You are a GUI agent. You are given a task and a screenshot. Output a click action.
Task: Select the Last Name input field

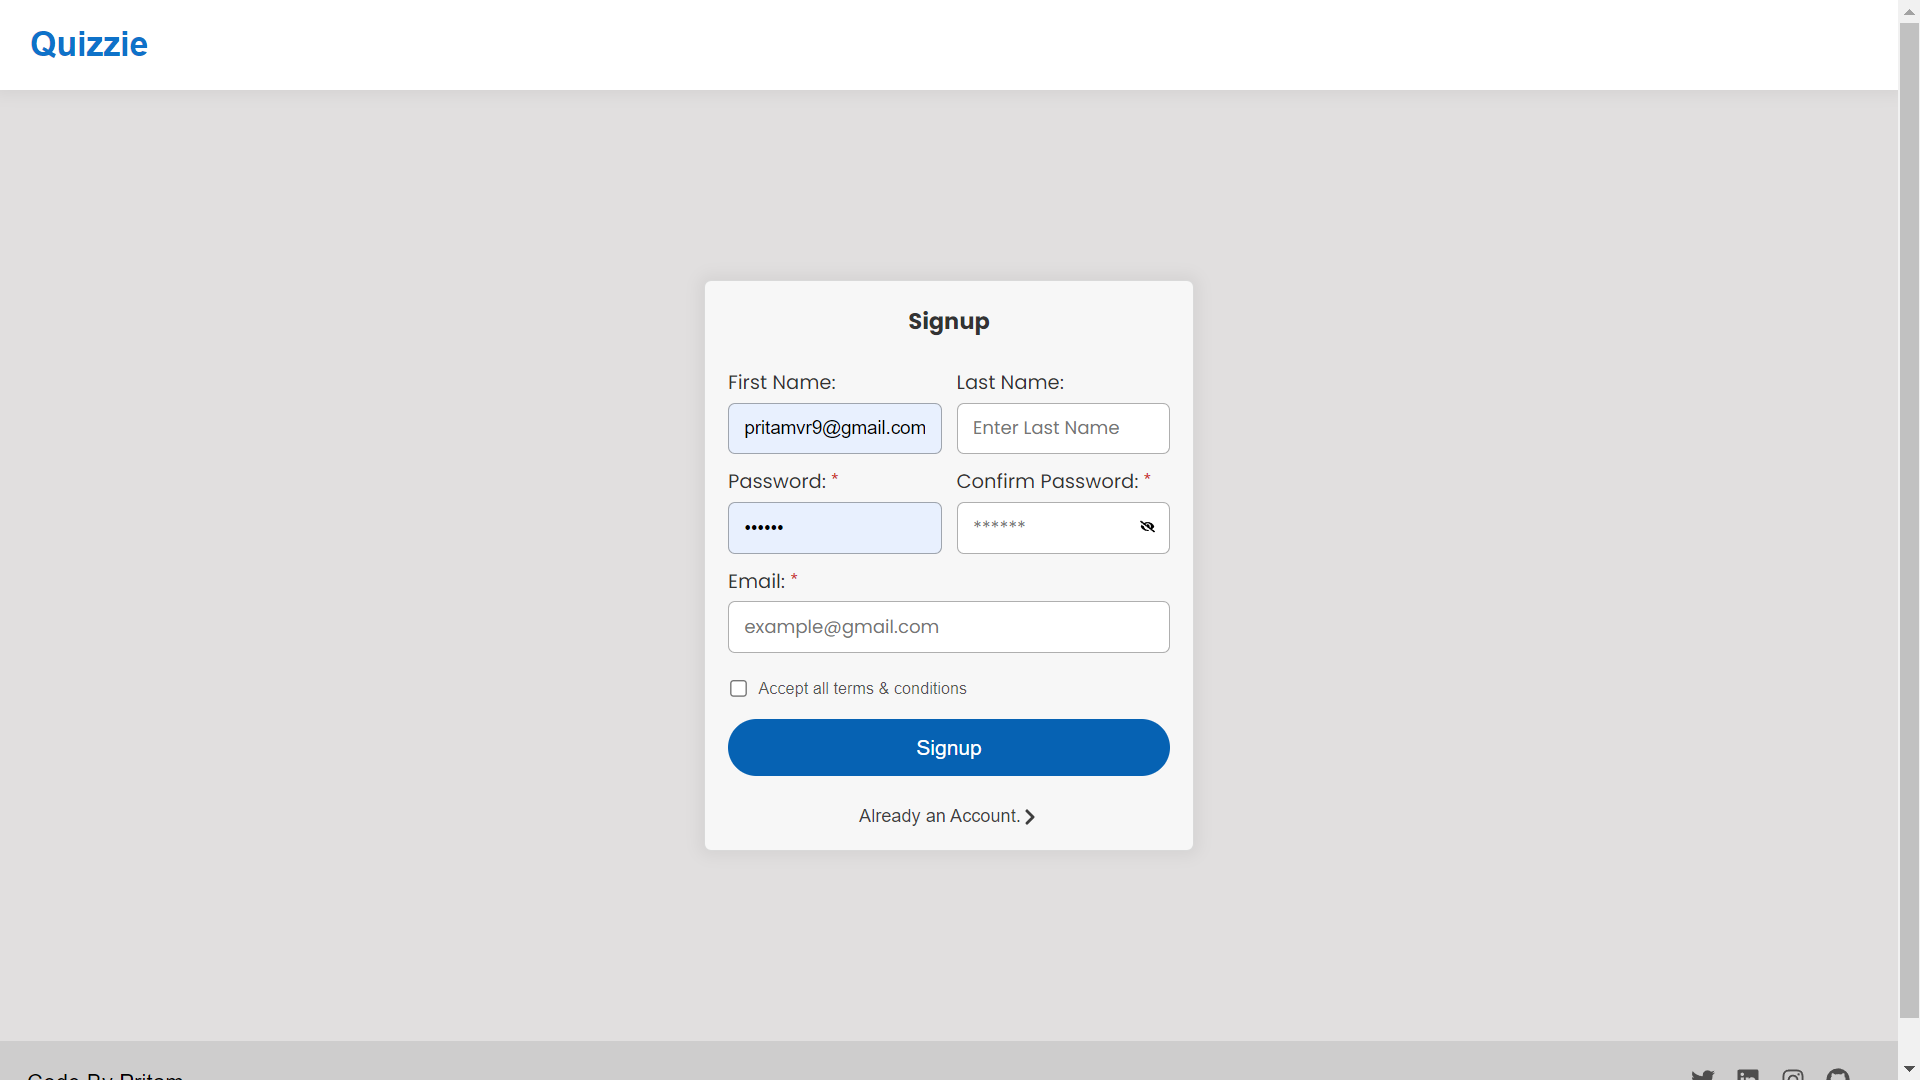click(1062, 428)
